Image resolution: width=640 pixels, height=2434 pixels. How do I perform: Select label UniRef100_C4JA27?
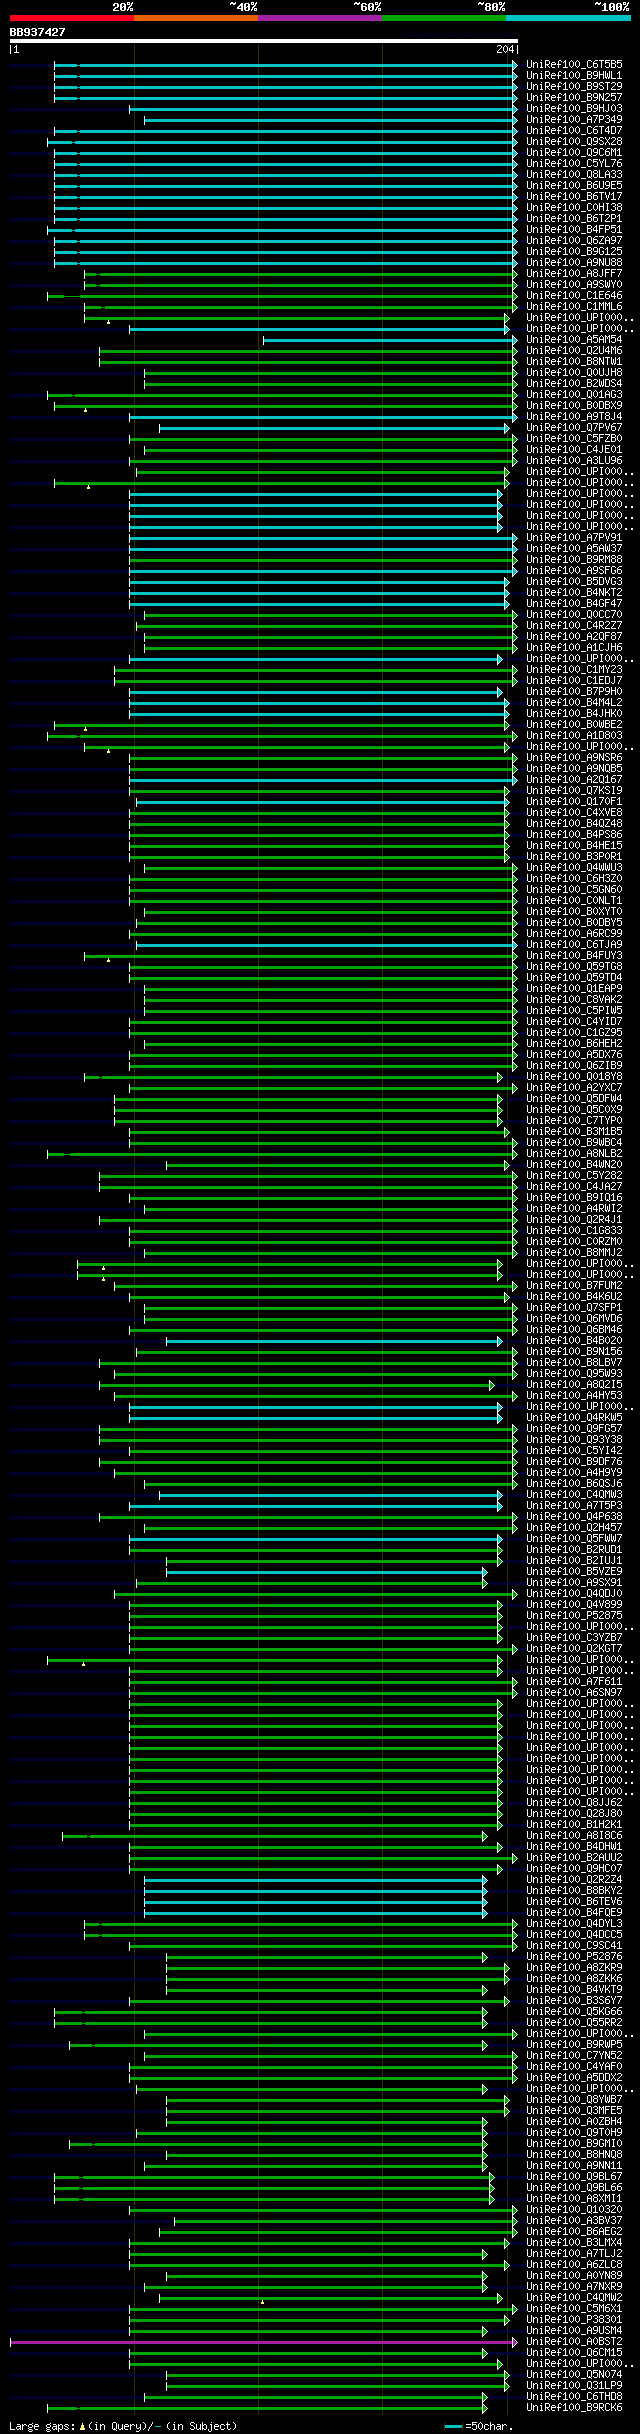click(x=574, y=1187)
